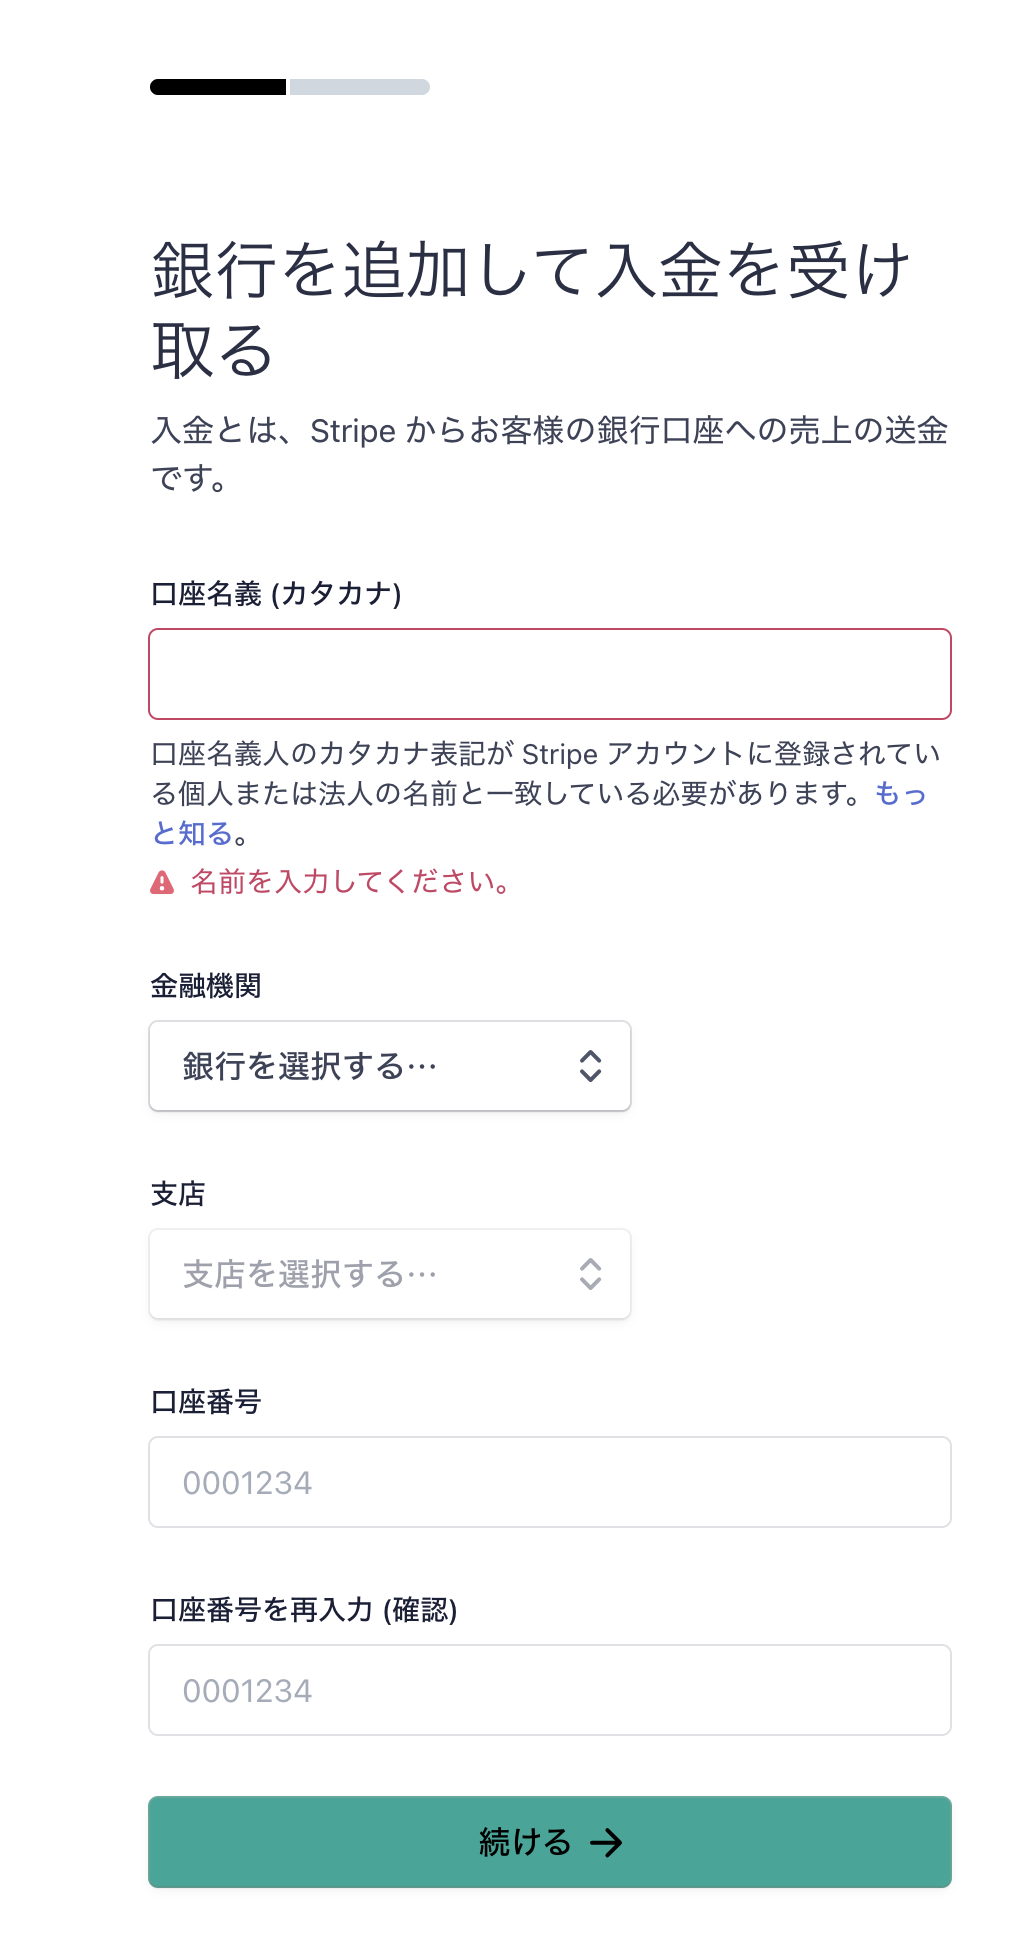Click the red warning triangle icon
This screenshot has width=1022, height=1944.
[x=162, y=882]
